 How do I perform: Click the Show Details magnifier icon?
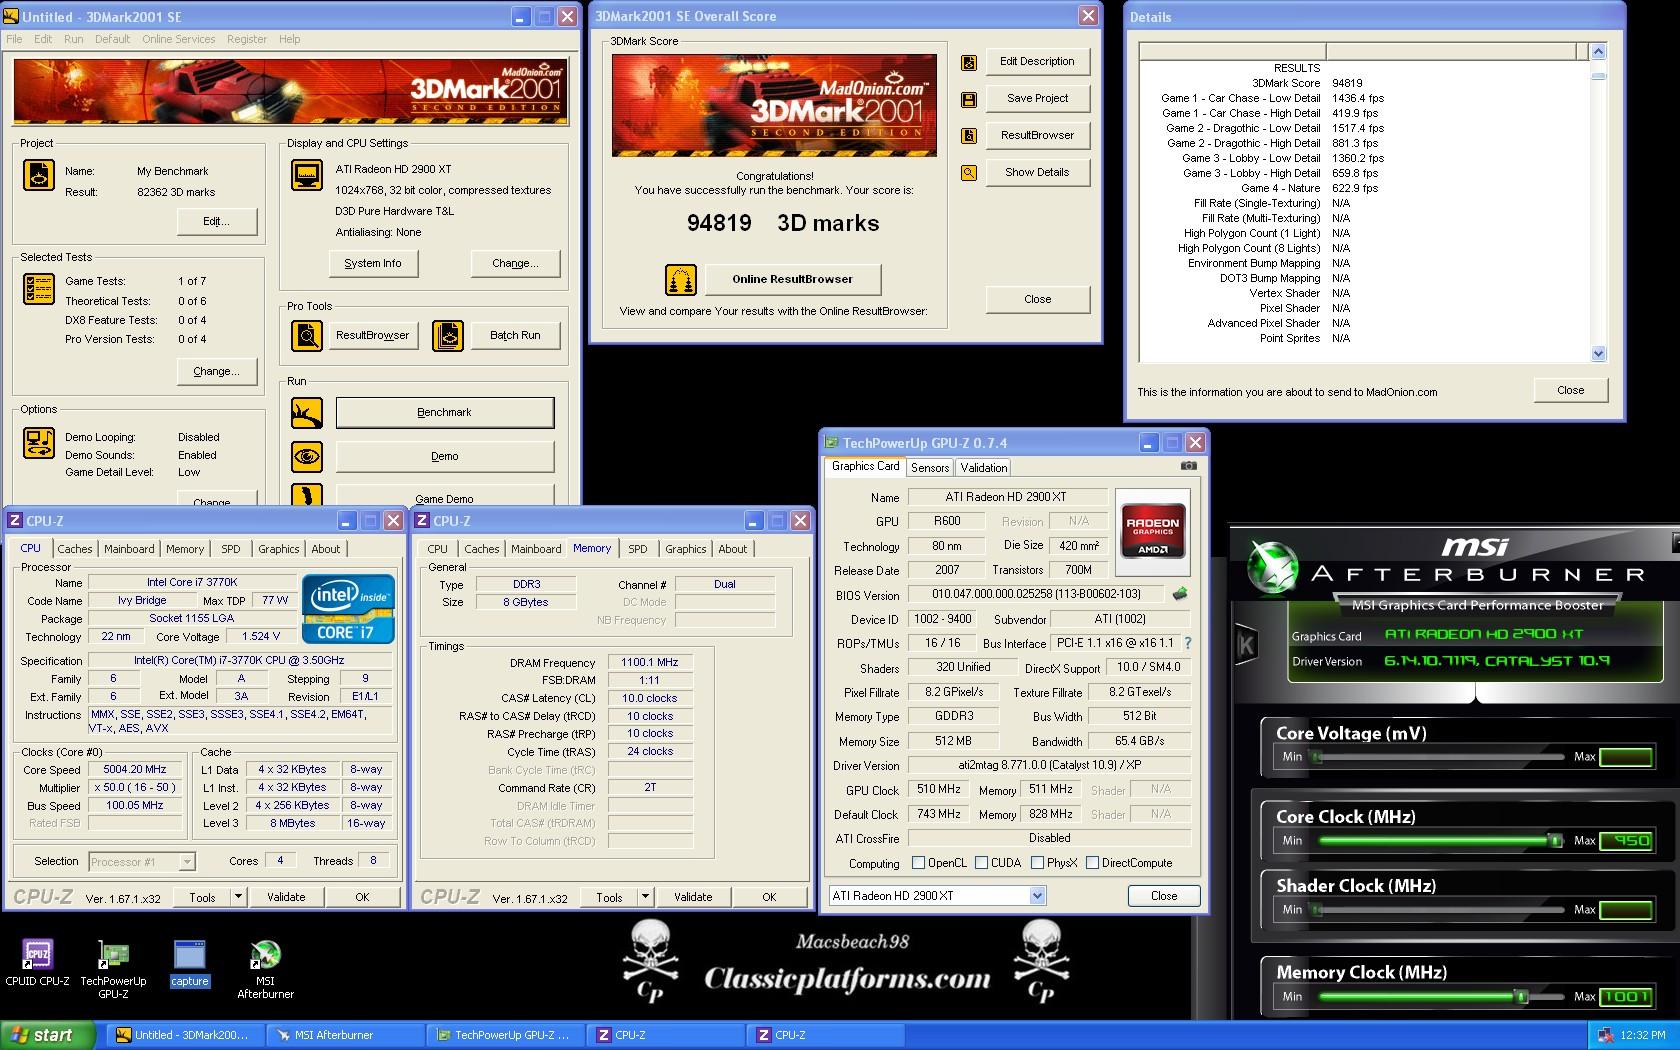pyautogui.click(x=968, y=173)
